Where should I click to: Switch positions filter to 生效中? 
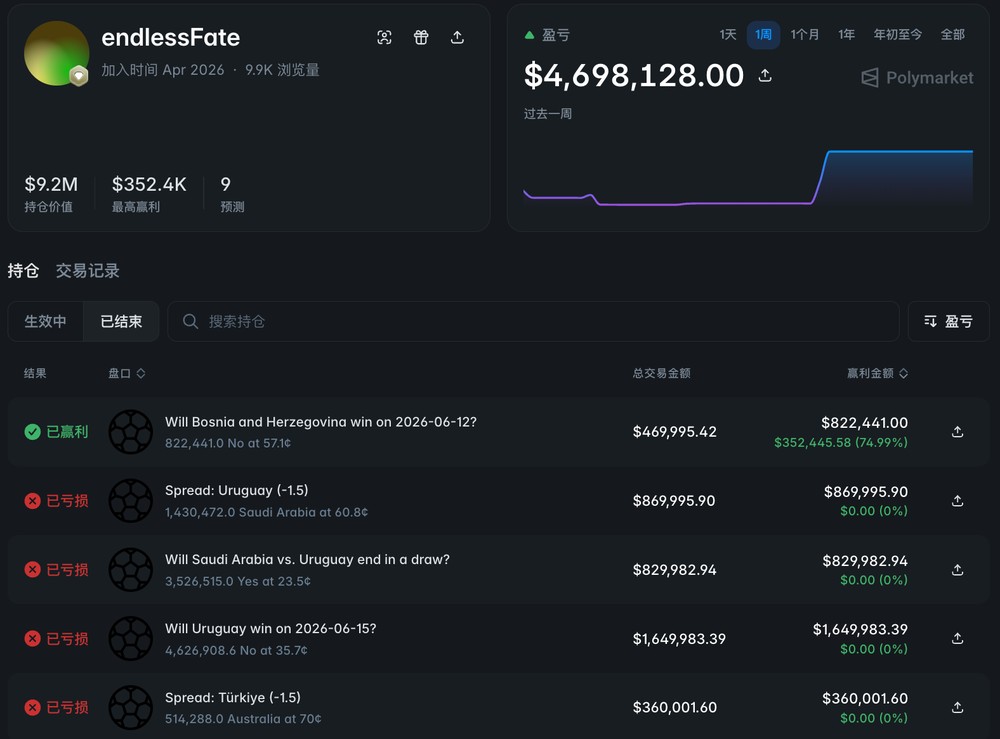(45, 321)
